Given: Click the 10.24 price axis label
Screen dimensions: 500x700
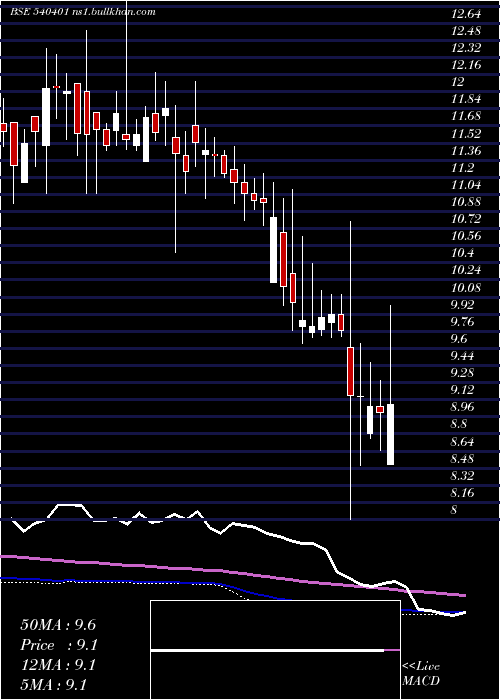Looking at the screenshot, I should [466, 270].
